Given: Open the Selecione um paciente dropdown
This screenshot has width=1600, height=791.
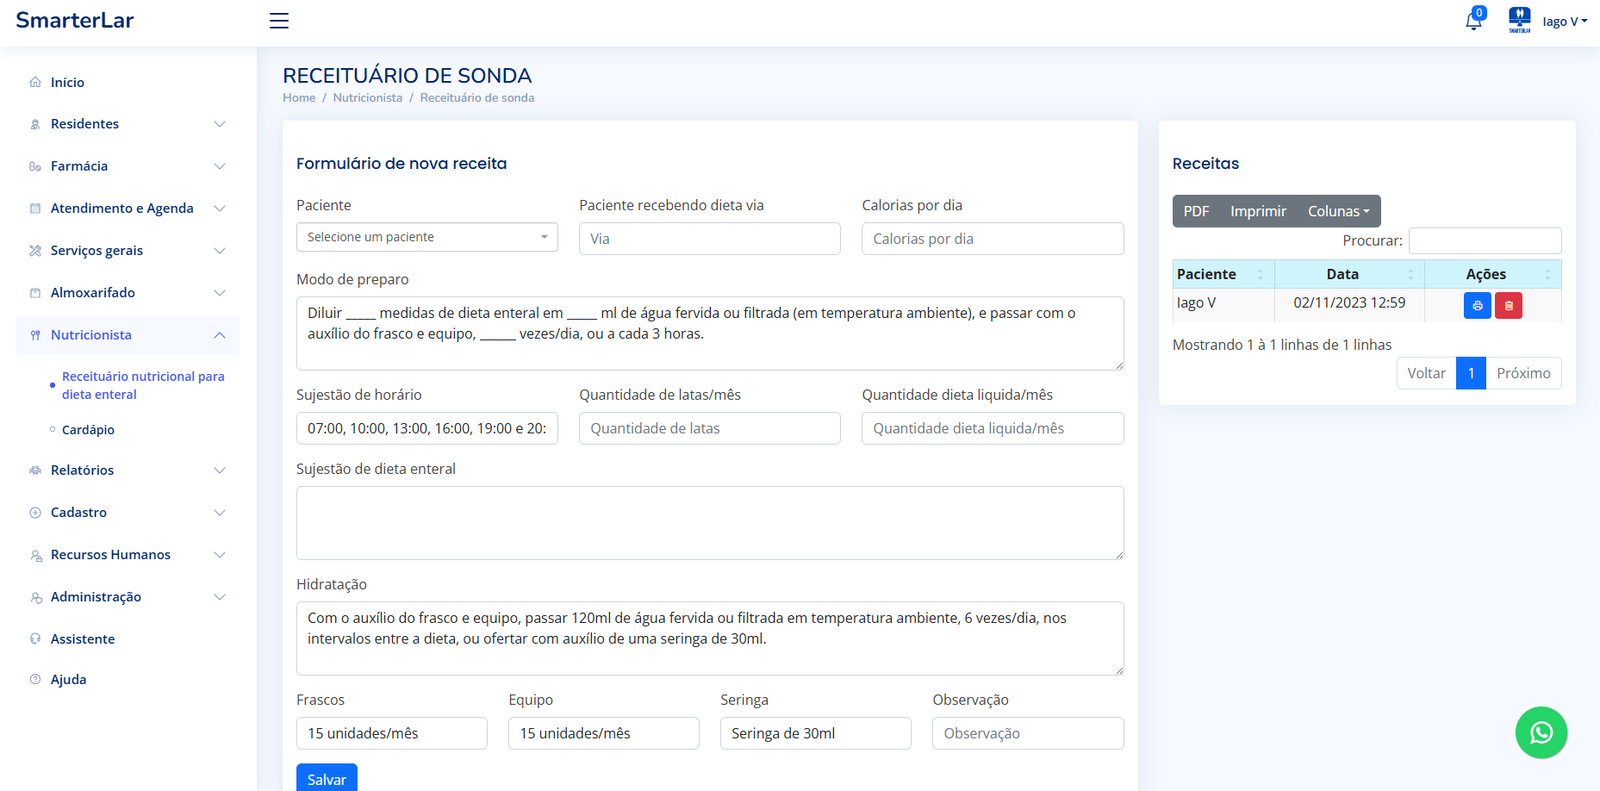Looking at the screenshot, I should tap(427, 237).
